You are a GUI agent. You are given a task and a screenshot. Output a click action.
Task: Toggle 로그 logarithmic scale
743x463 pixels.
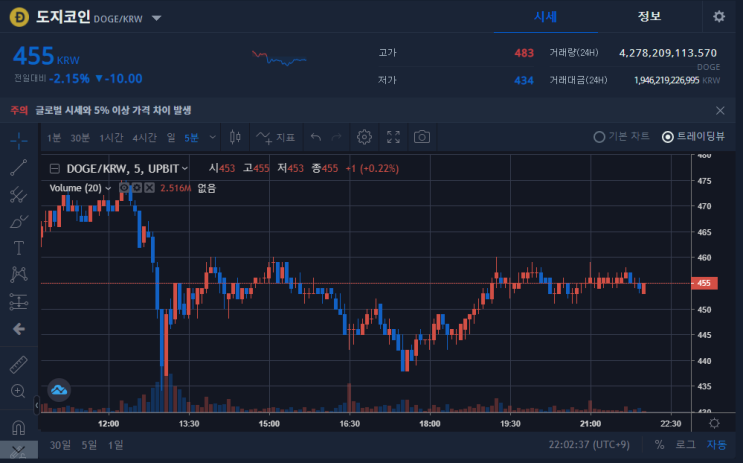685,445
